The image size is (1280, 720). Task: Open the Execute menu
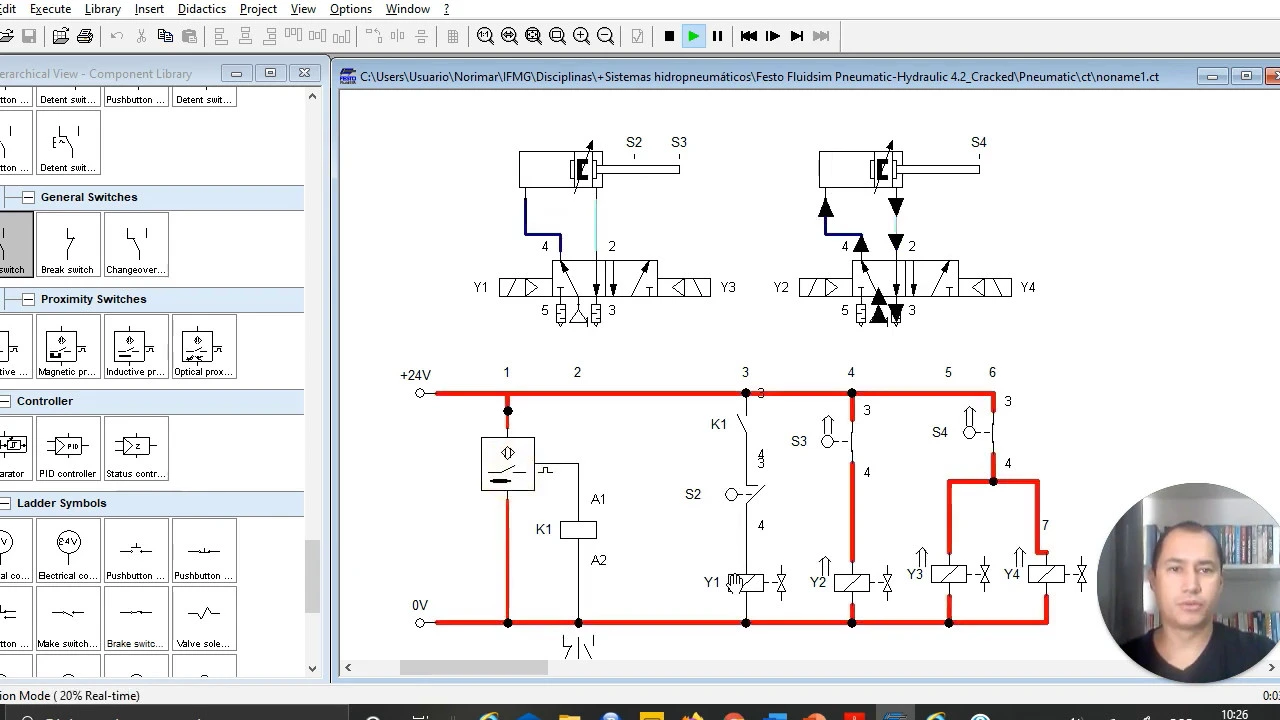pyautogui.click(x=50, y=9)
